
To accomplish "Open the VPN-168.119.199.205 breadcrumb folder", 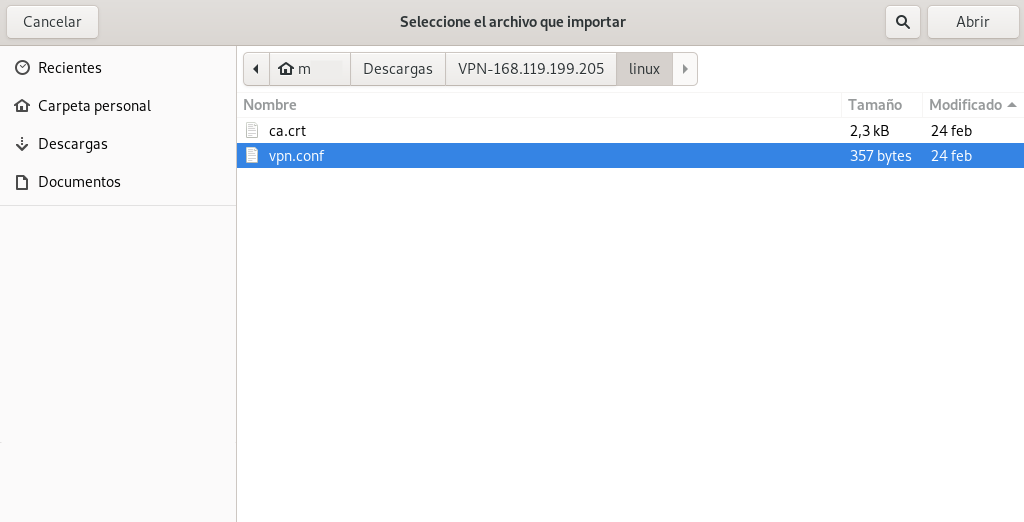I will pyautogui.click(x=531, y=69).
